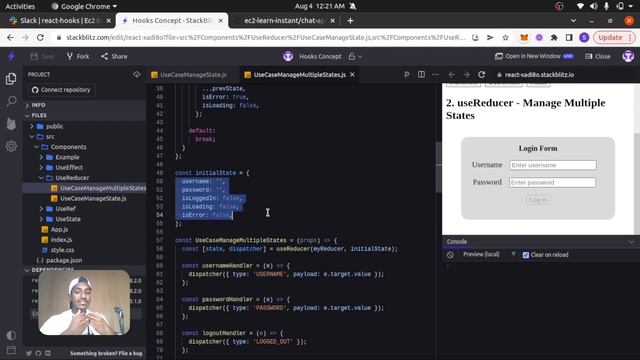The image size is (640, 360).
Task: Click the Close preview button
Action: point(598,56)
